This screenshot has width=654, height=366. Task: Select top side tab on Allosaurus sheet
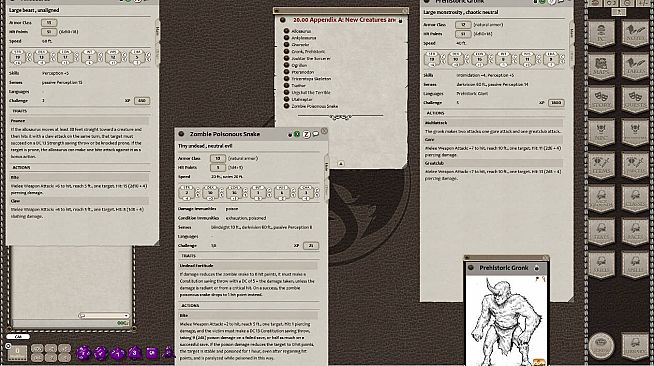157,30
